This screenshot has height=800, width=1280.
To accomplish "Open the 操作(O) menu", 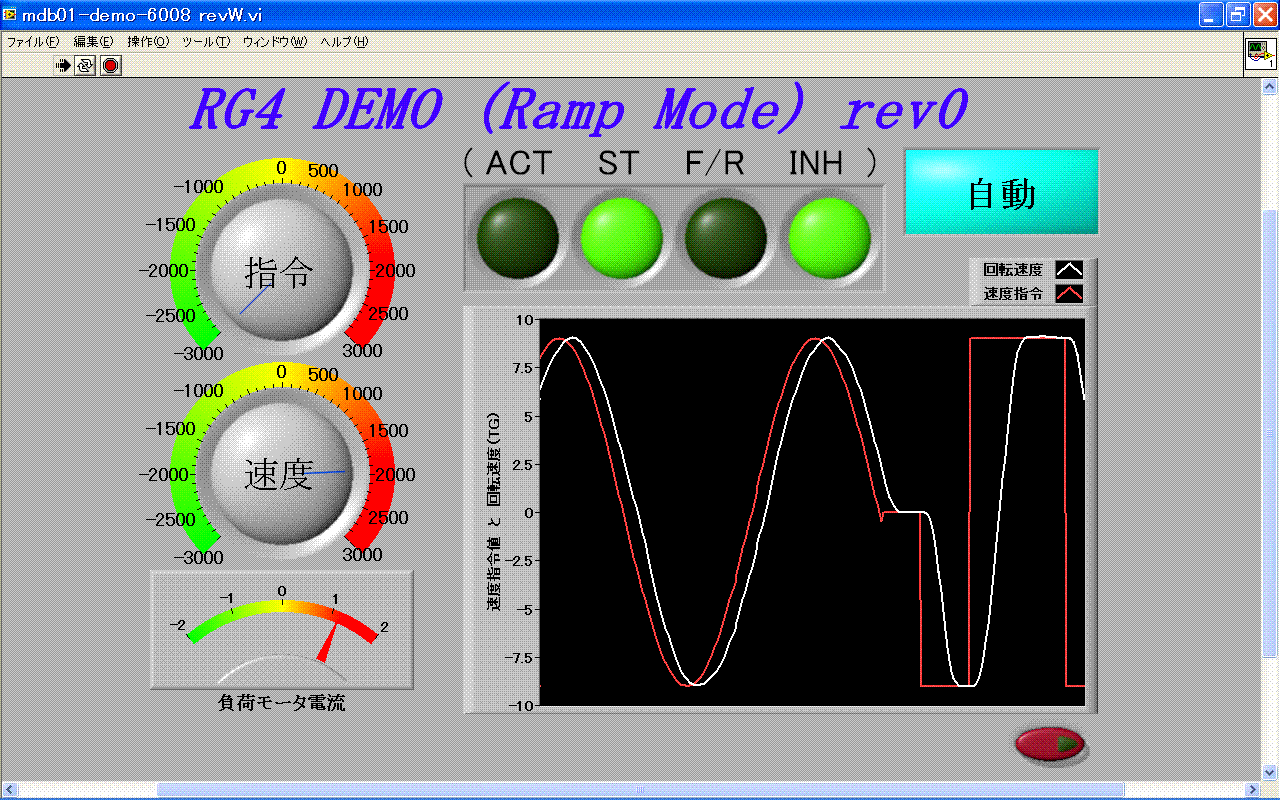I will [x=148, y=42].
